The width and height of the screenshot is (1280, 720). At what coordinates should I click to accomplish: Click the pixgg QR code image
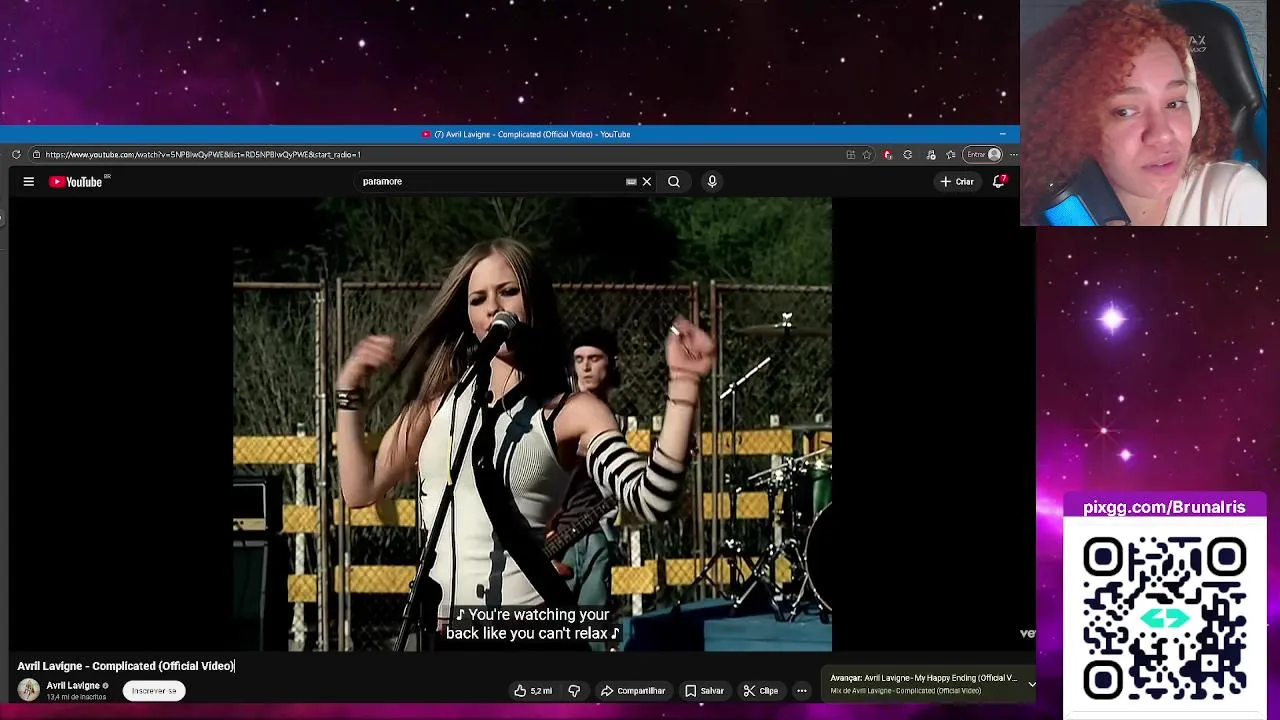pos(1164,617)
